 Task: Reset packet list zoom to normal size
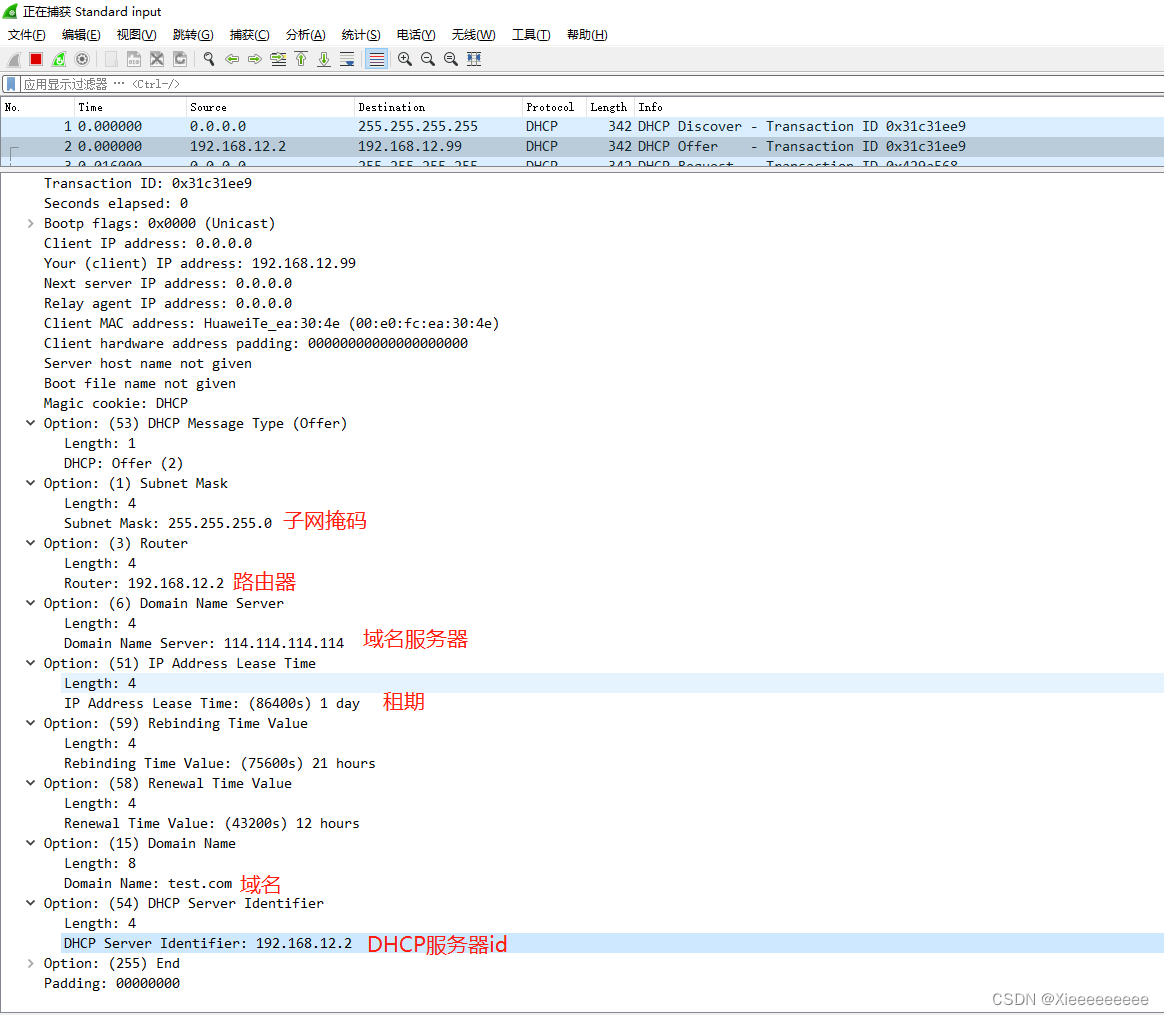pyautogui.click(x=450, y=58)
